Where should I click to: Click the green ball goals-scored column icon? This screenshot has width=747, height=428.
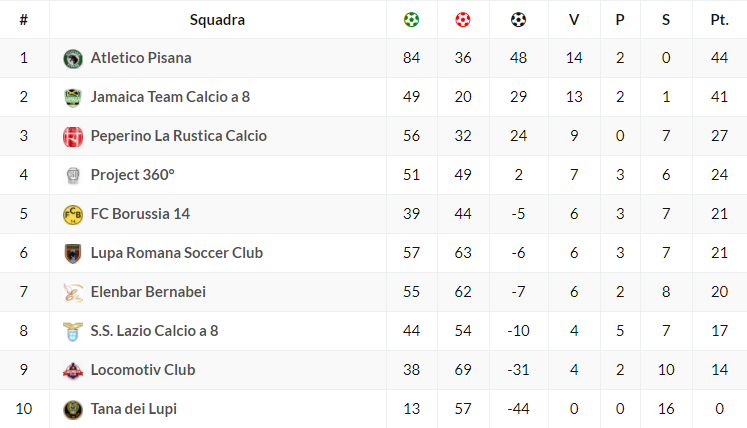(411, 19)
